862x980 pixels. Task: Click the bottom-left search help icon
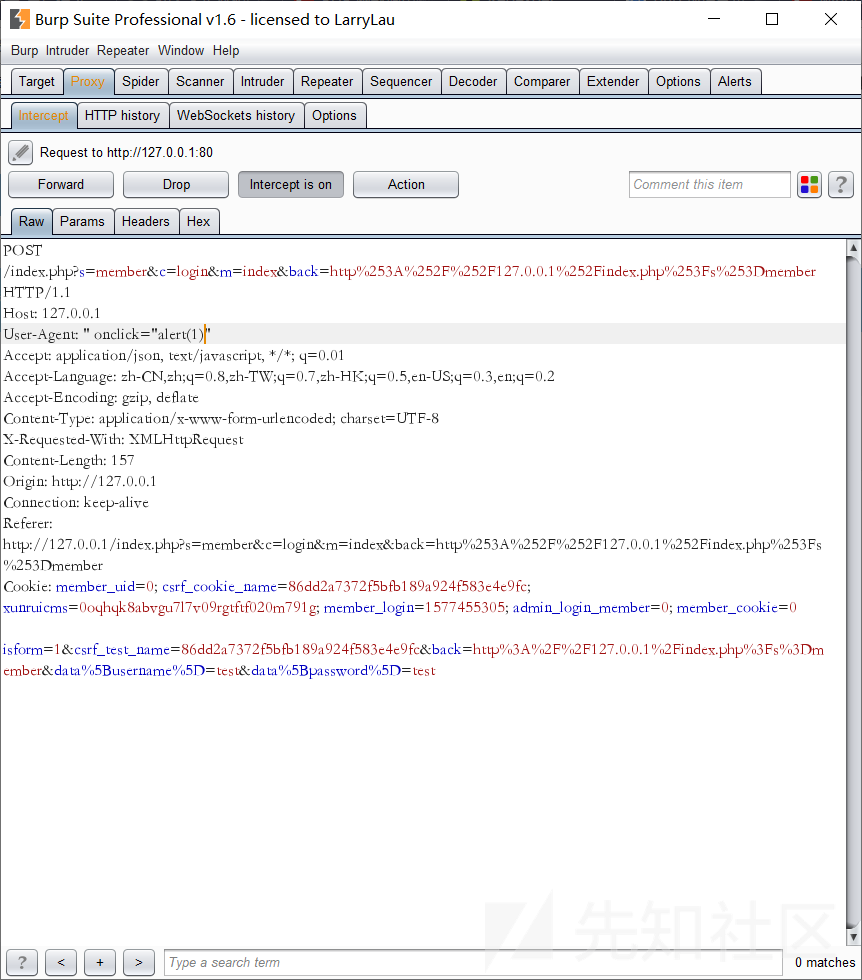pos(22,962)
